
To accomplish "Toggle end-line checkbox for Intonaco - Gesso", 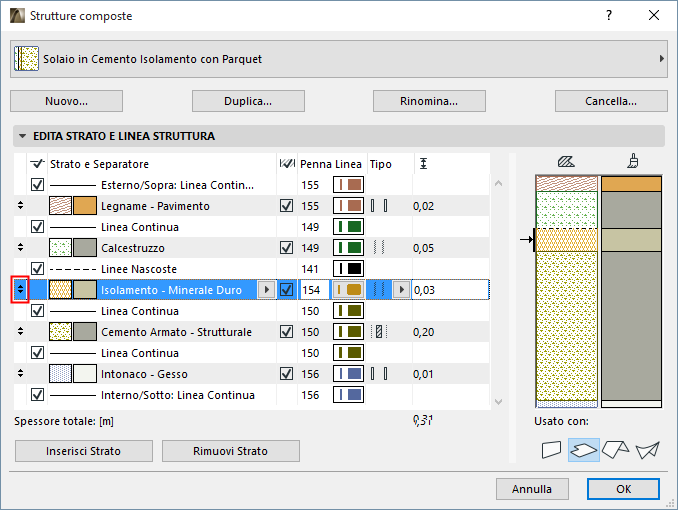I will pos(287,374).
